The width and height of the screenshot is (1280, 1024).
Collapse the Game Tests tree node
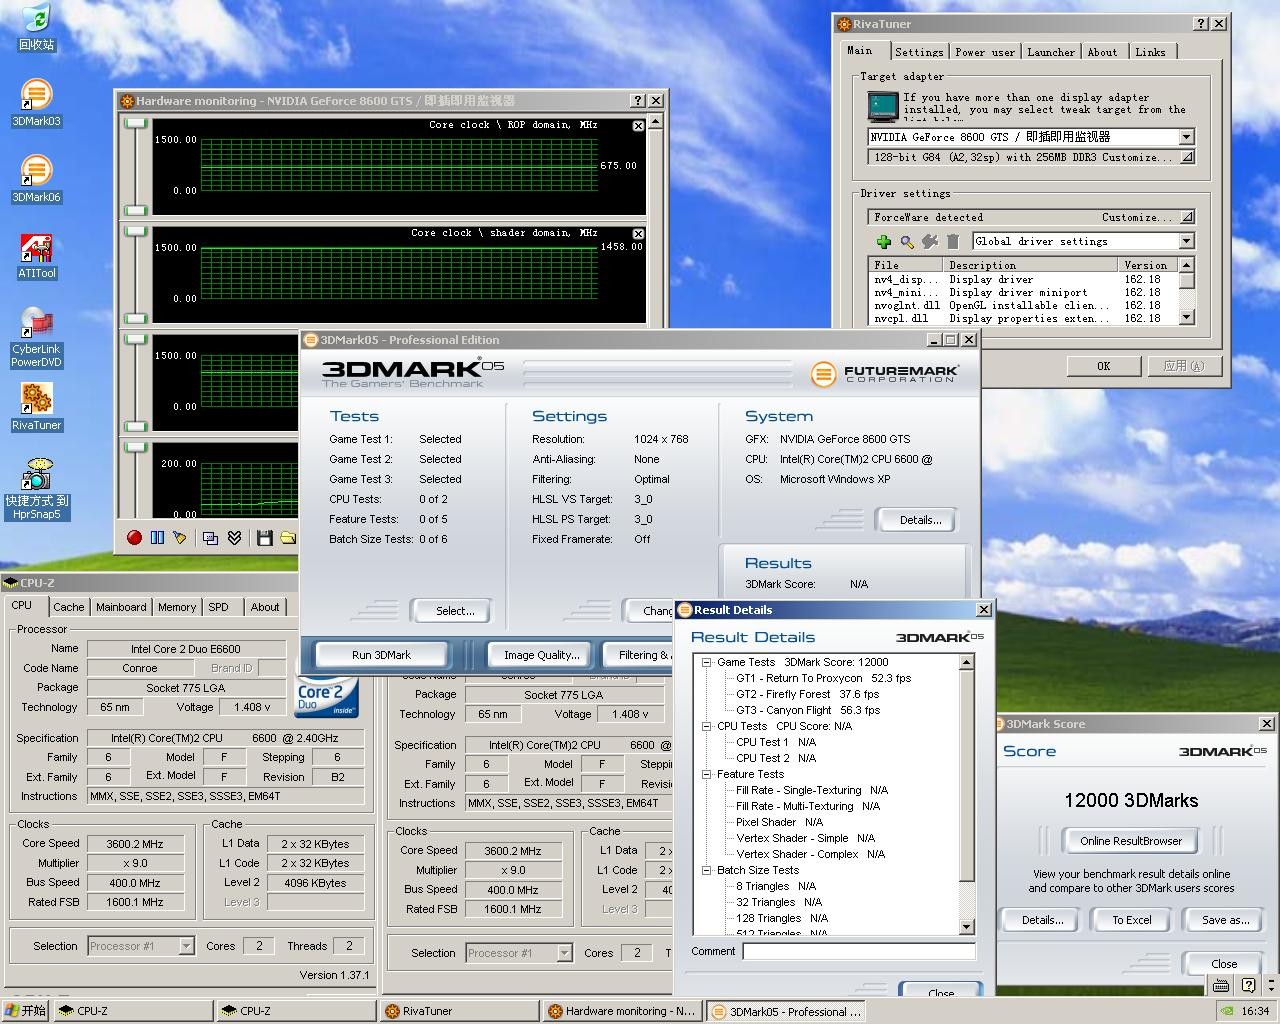[706, 662]
